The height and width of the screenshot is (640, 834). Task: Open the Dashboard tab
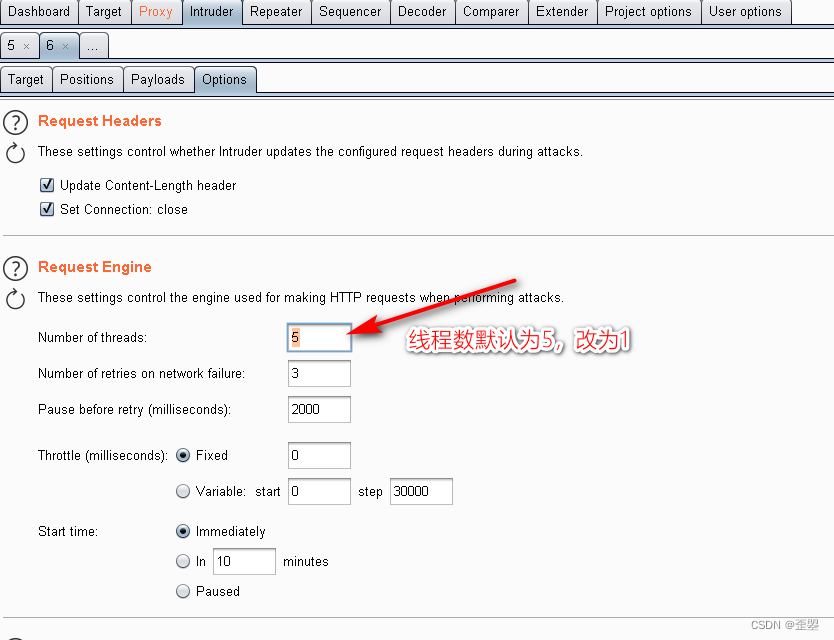39,12
